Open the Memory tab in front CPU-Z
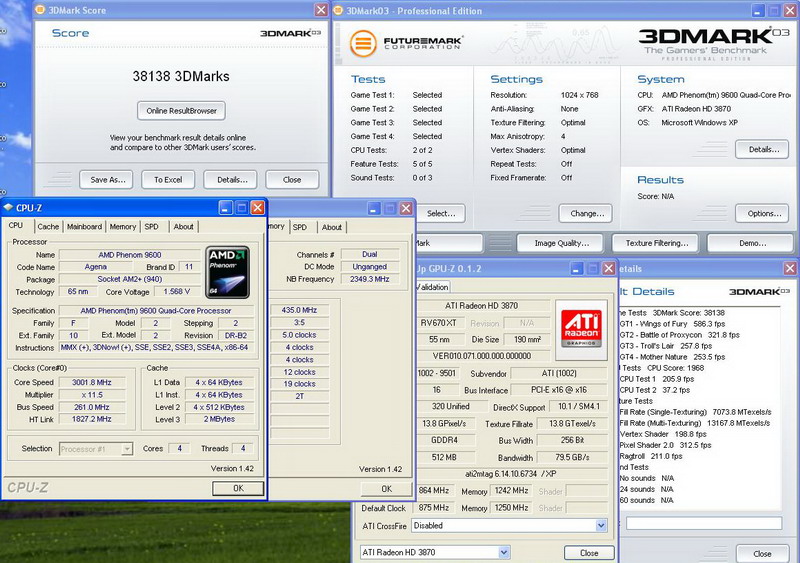The width and height of the screenshot is (800, 563). [x=123, y=227]
